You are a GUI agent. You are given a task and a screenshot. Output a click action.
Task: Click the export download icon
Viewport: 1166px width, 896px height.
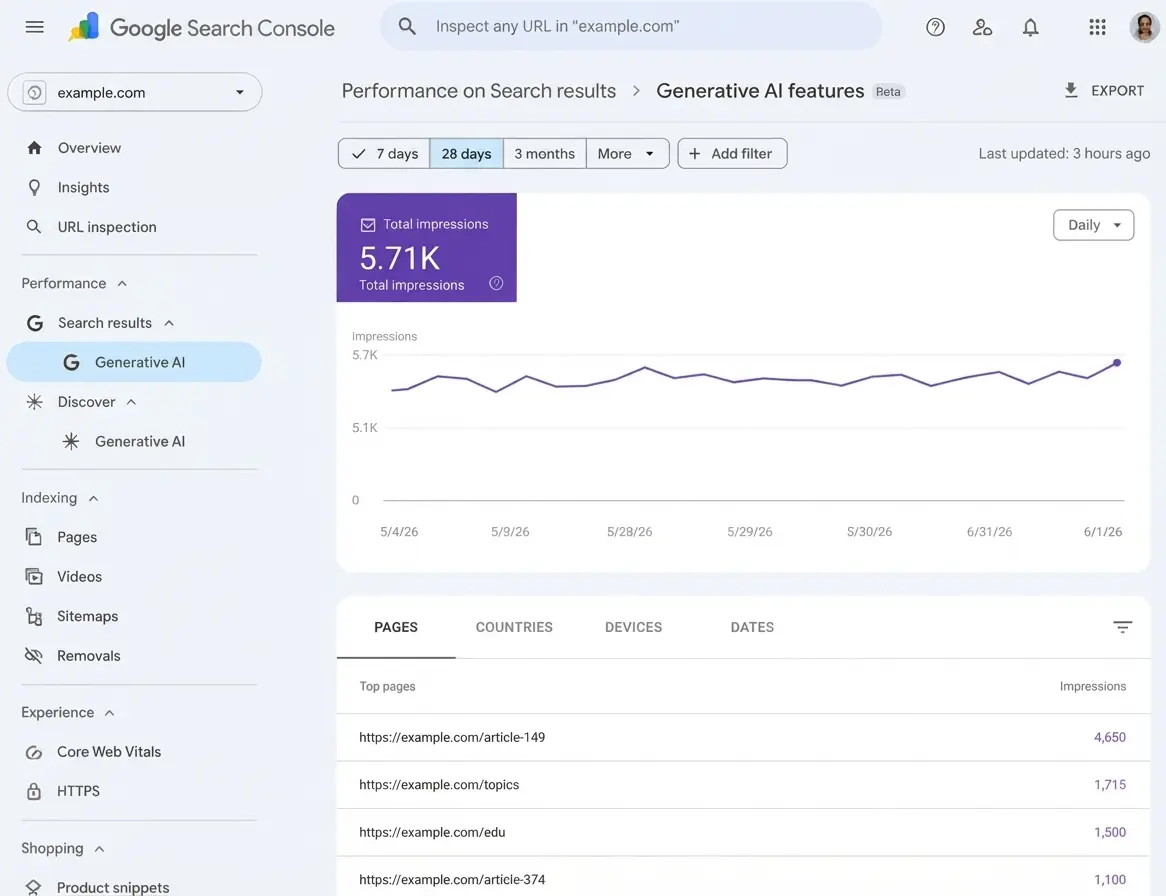[1071, 90]
